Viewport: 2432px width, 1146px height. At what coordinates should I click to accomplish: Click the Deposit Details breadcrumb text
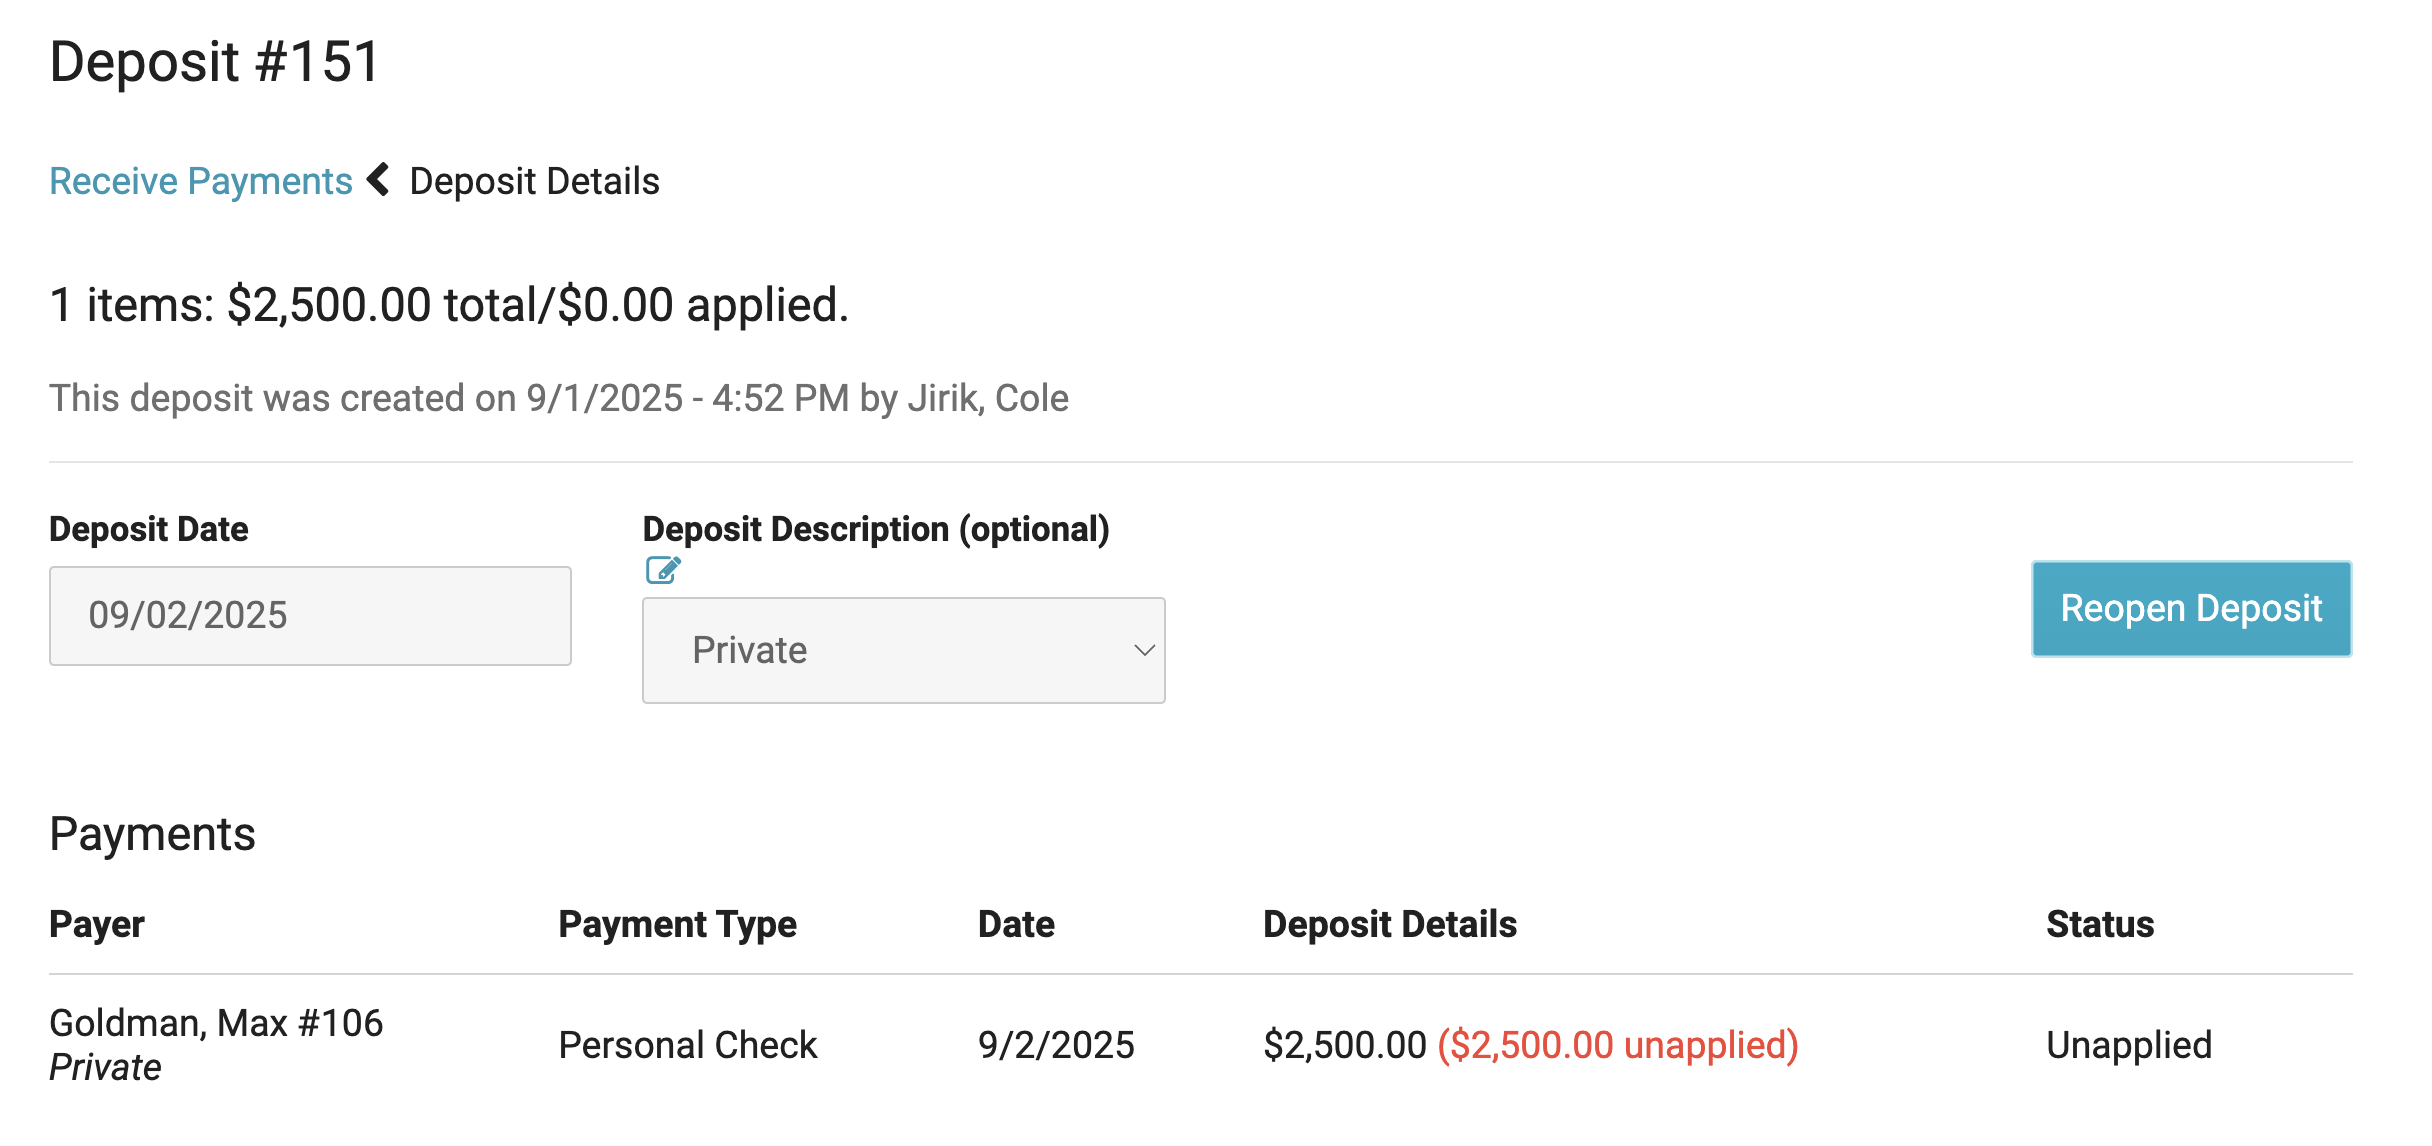pyautogui.click(x=534, y=181)
